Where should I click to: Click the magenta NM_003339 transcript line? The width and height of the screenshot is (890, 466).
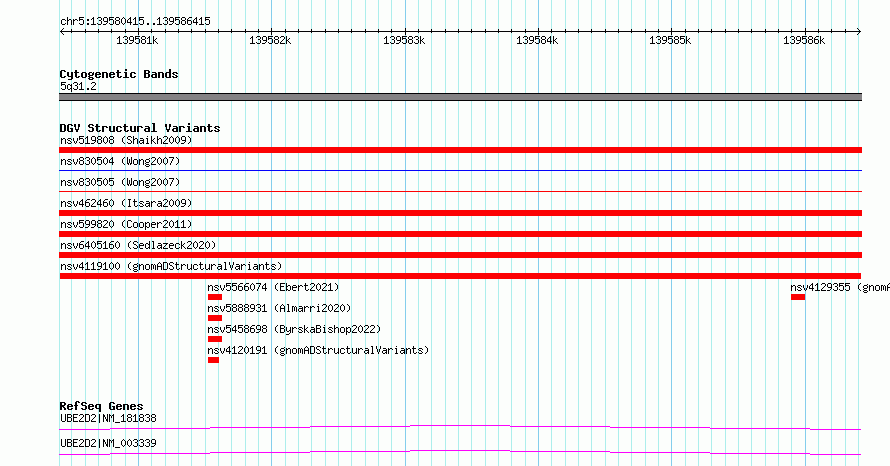pyautogui.click(x=460, y=452)
